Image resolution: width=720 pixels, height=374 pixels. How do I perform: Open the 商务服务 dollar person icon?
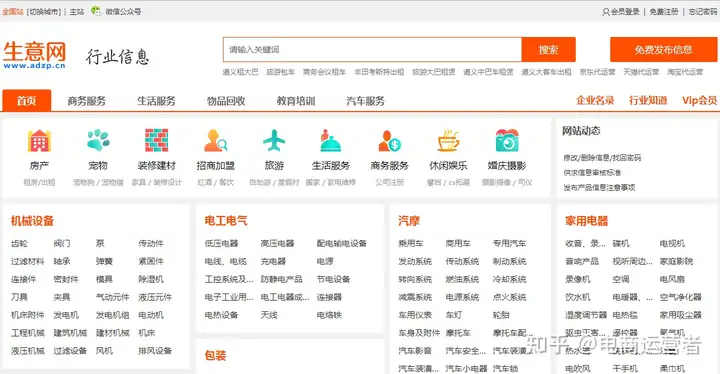[389, 140]
